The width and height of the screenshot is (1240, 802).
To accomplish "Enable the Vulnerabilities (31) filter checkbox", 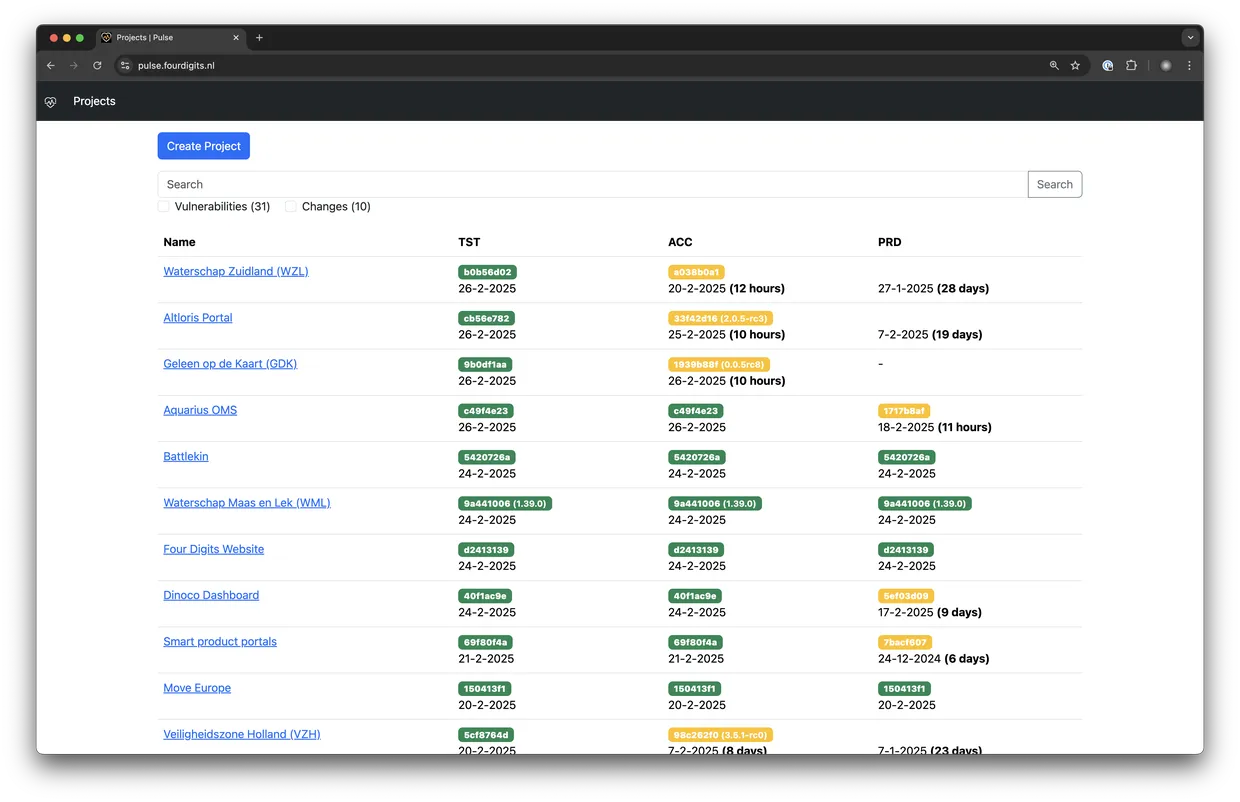I will coord(163,206).
